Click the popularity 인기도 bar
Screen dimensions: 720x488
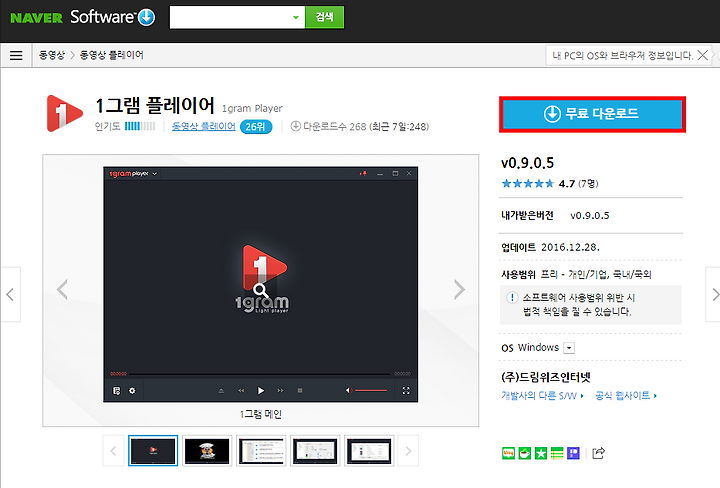[140, 126]
